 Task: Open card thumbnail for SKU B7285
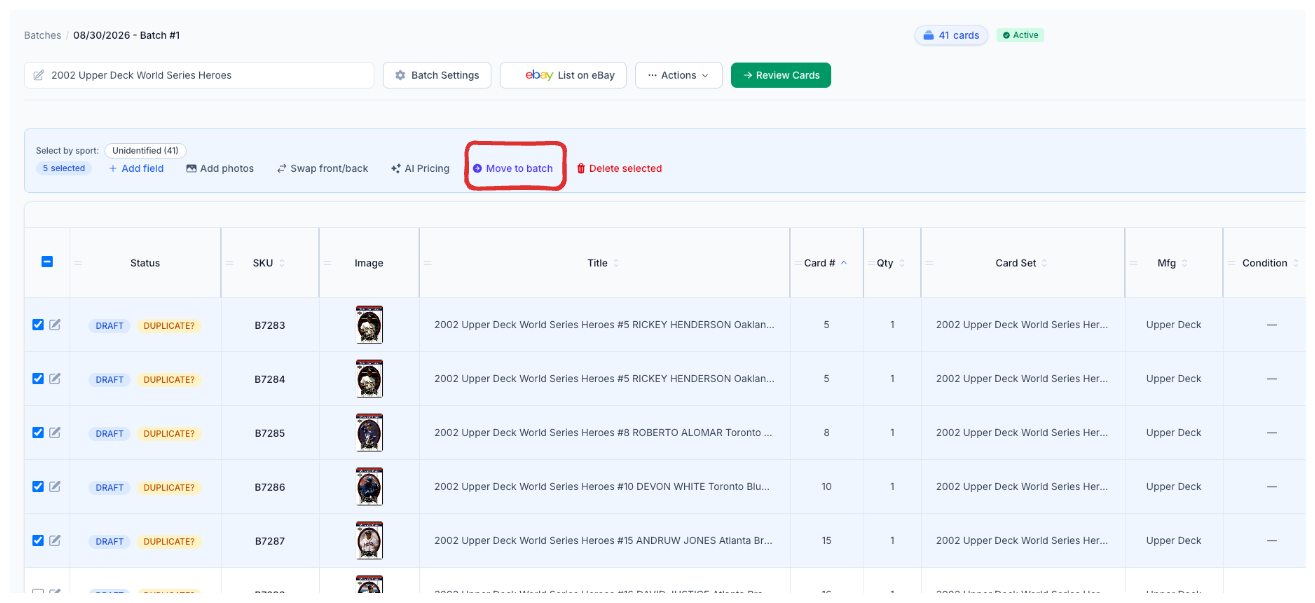point(369,433)
